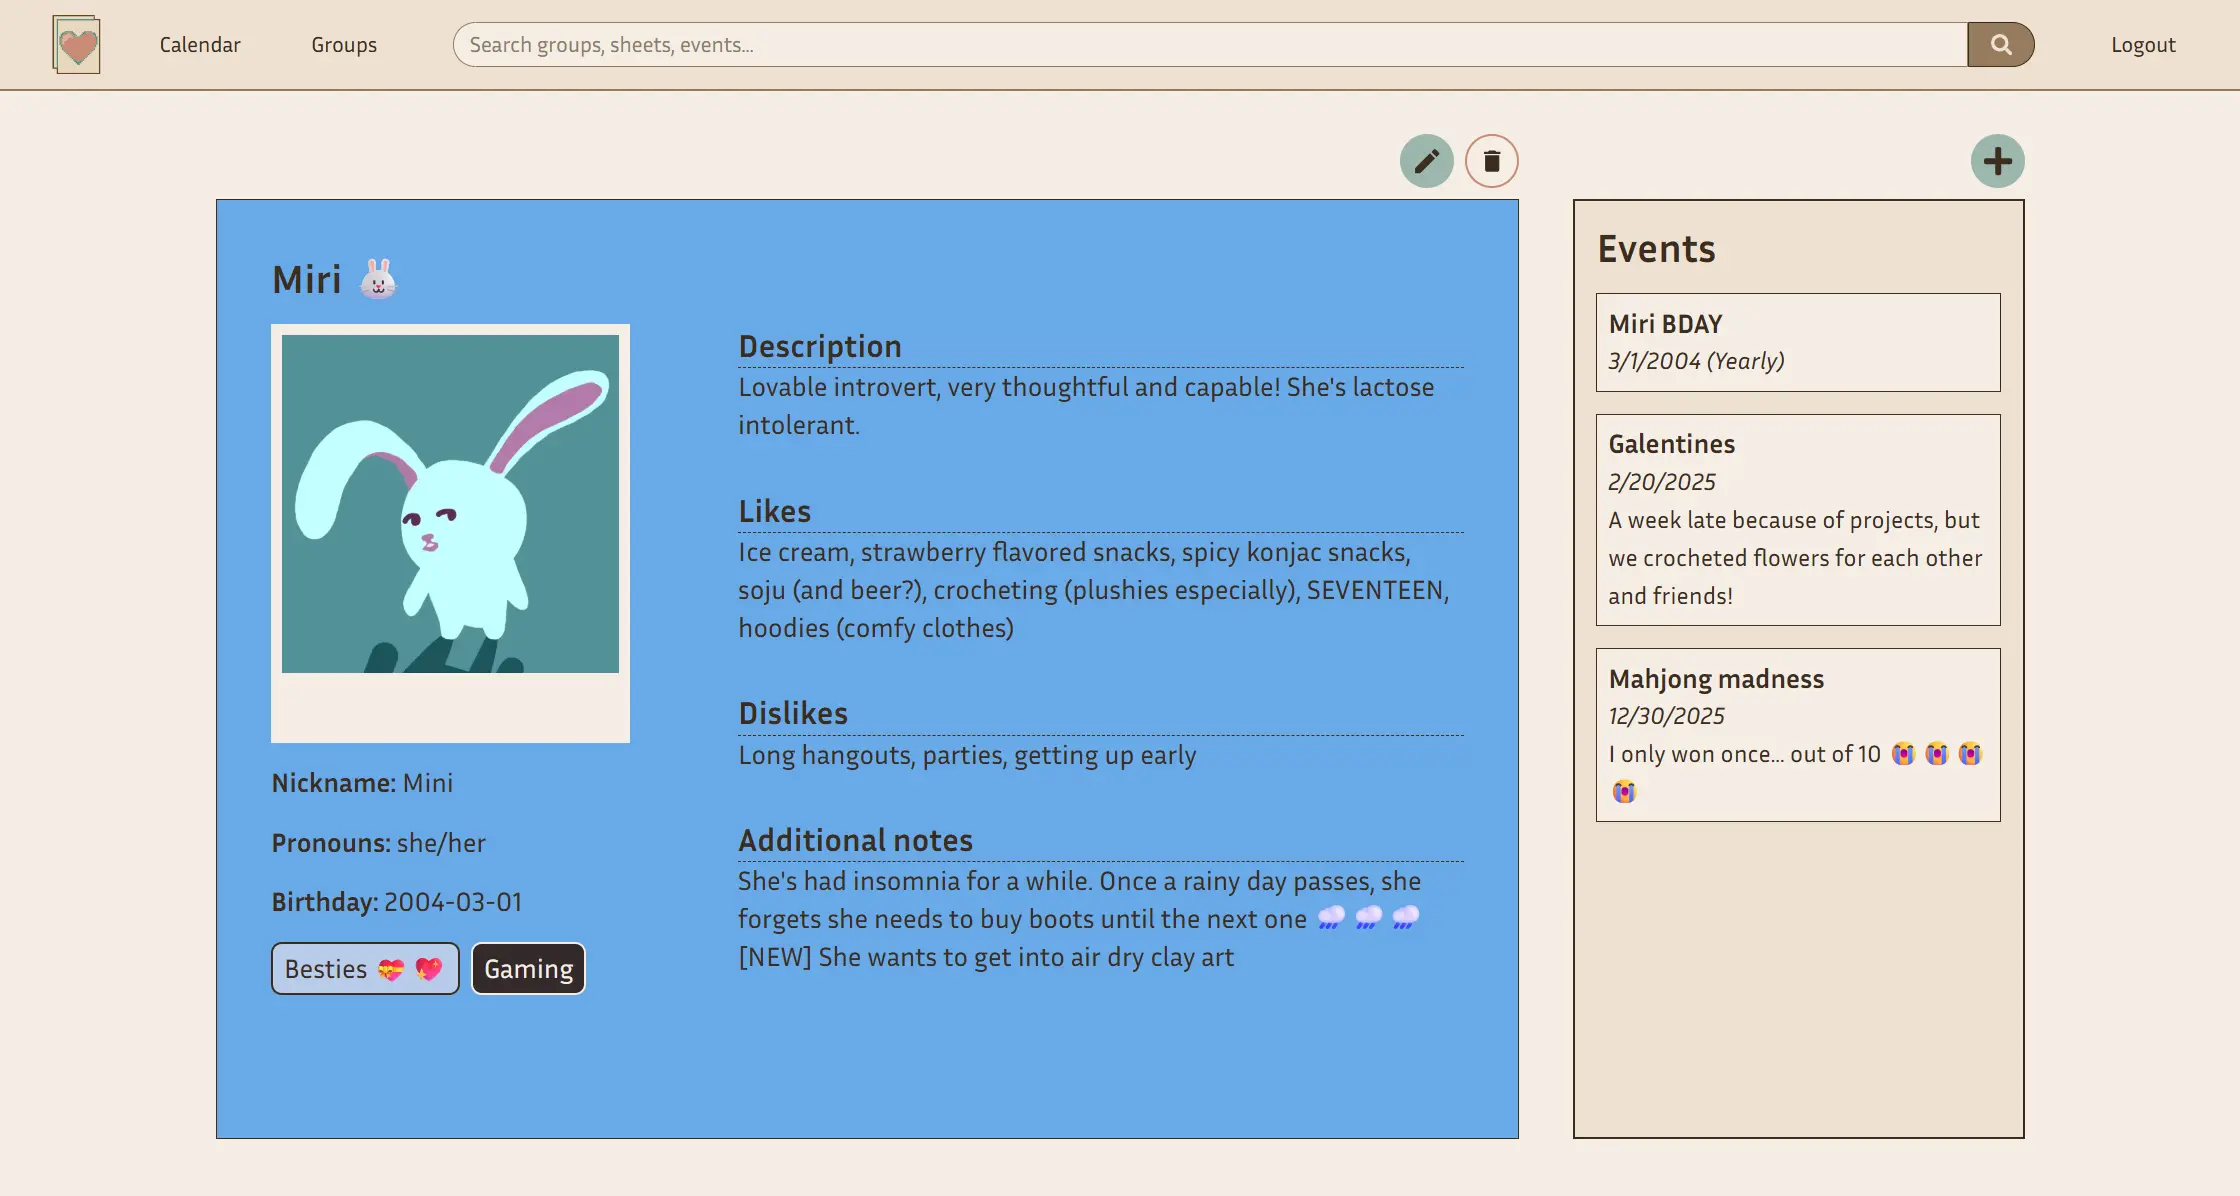Open the Groups menu item
The width and height of the screenshot is (2240, 1196).
coord(343,44)
